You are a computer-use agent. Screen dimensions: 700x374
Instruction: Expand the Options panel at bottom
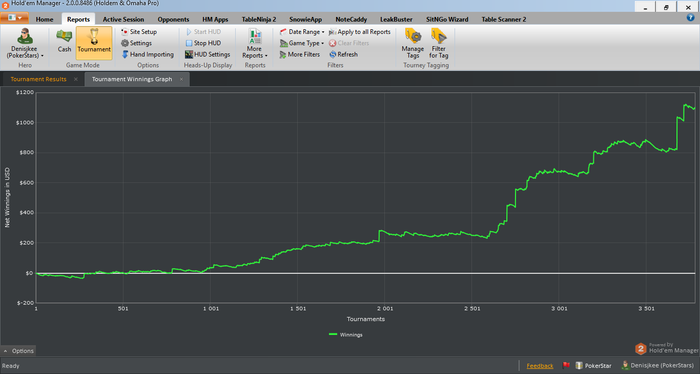tap(18, 351)
